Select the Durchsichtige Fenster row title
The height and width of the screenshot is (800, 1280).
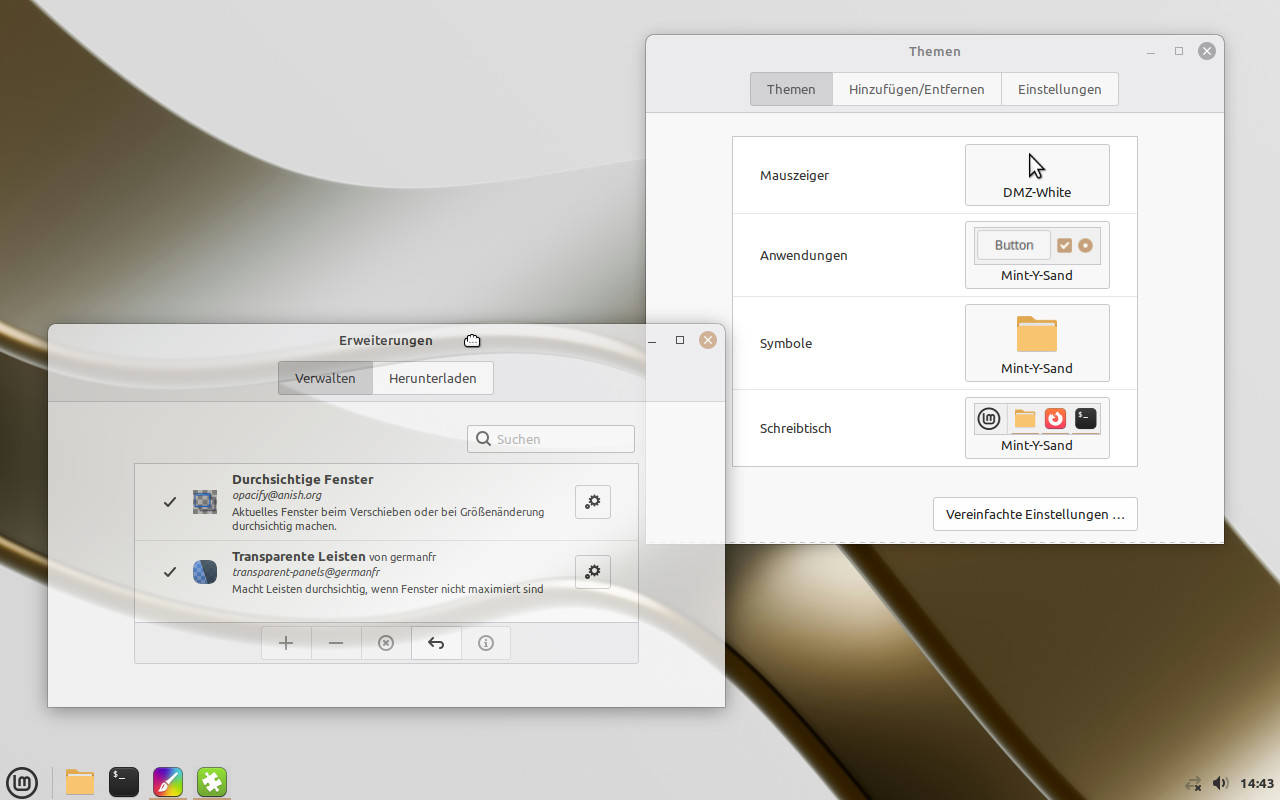(x=303, y=480)
